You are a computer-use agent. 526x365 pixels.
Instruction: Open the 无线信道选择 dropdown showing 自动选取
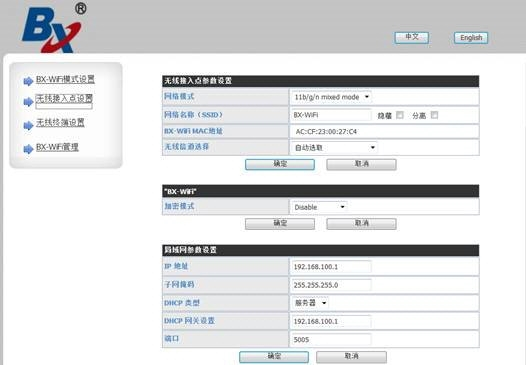point(334,147)
